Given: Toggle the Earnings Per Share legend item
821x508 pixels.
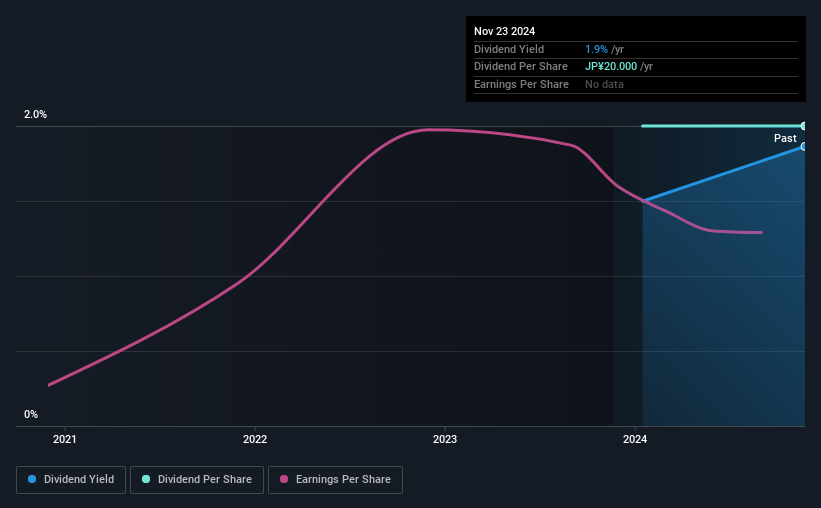Looking at the screenshot, I should 335,480.
